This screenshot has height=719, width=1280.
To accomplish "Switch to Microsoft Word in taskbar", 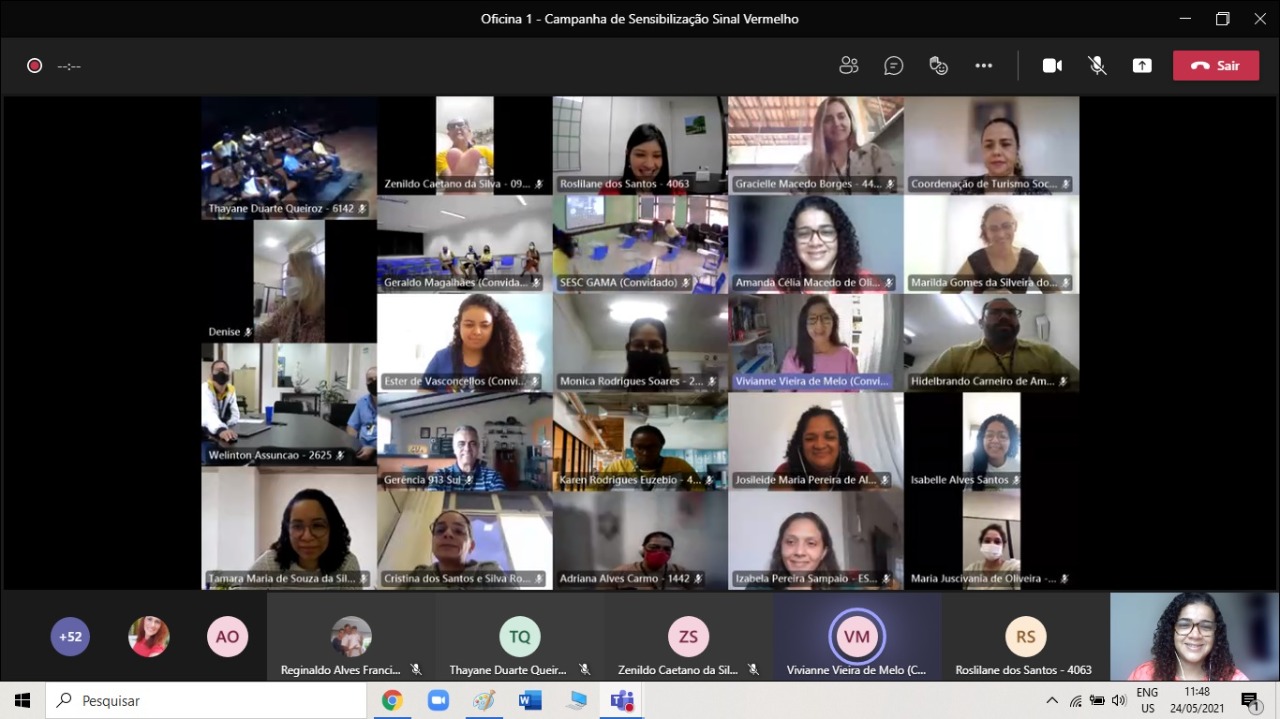I will coord(530,701).
